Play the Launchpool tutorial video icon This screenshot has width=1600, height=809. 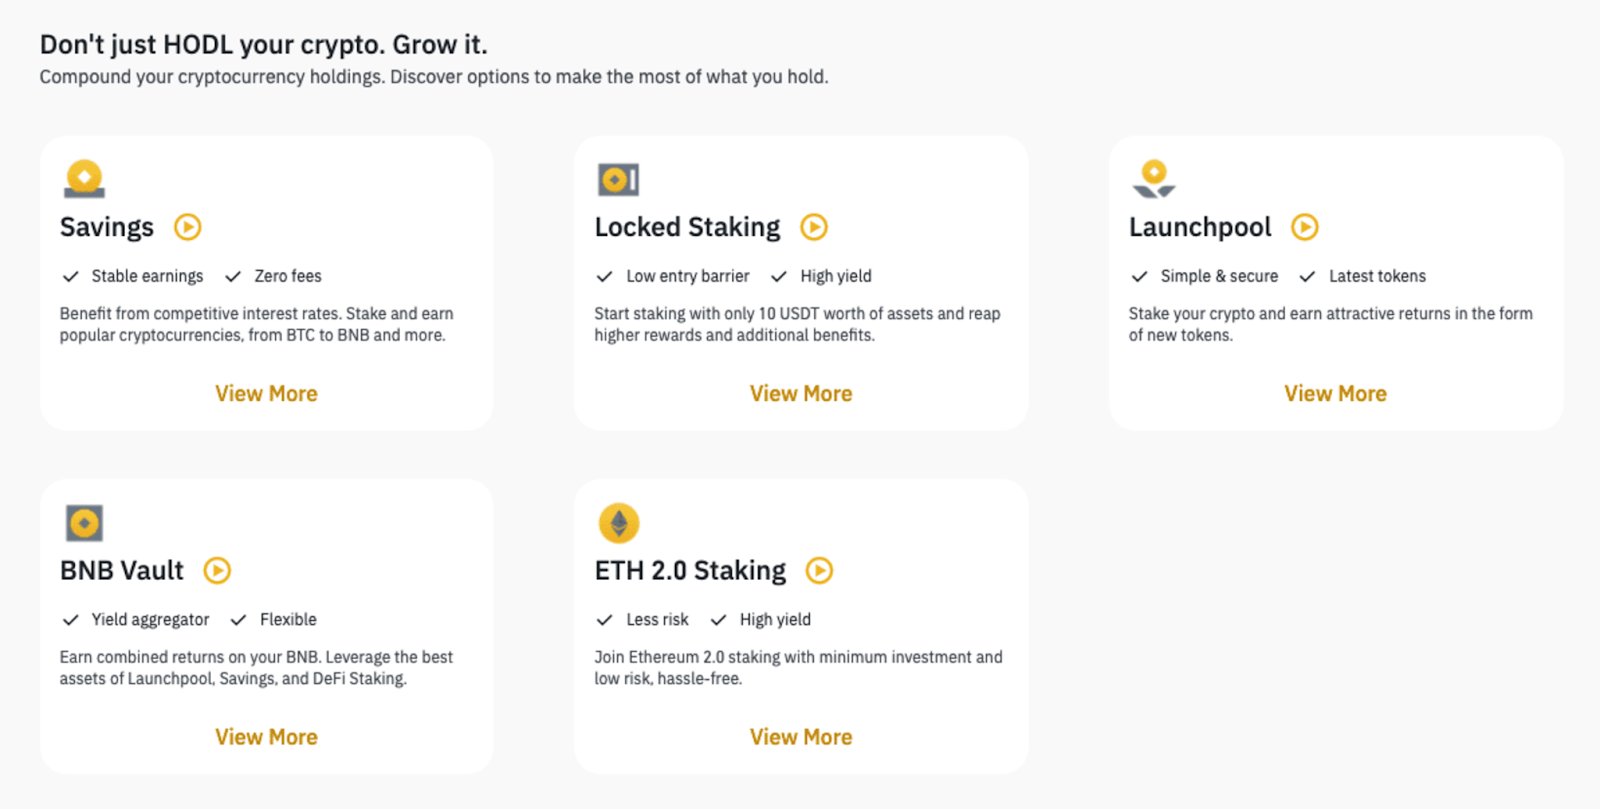1305,228
